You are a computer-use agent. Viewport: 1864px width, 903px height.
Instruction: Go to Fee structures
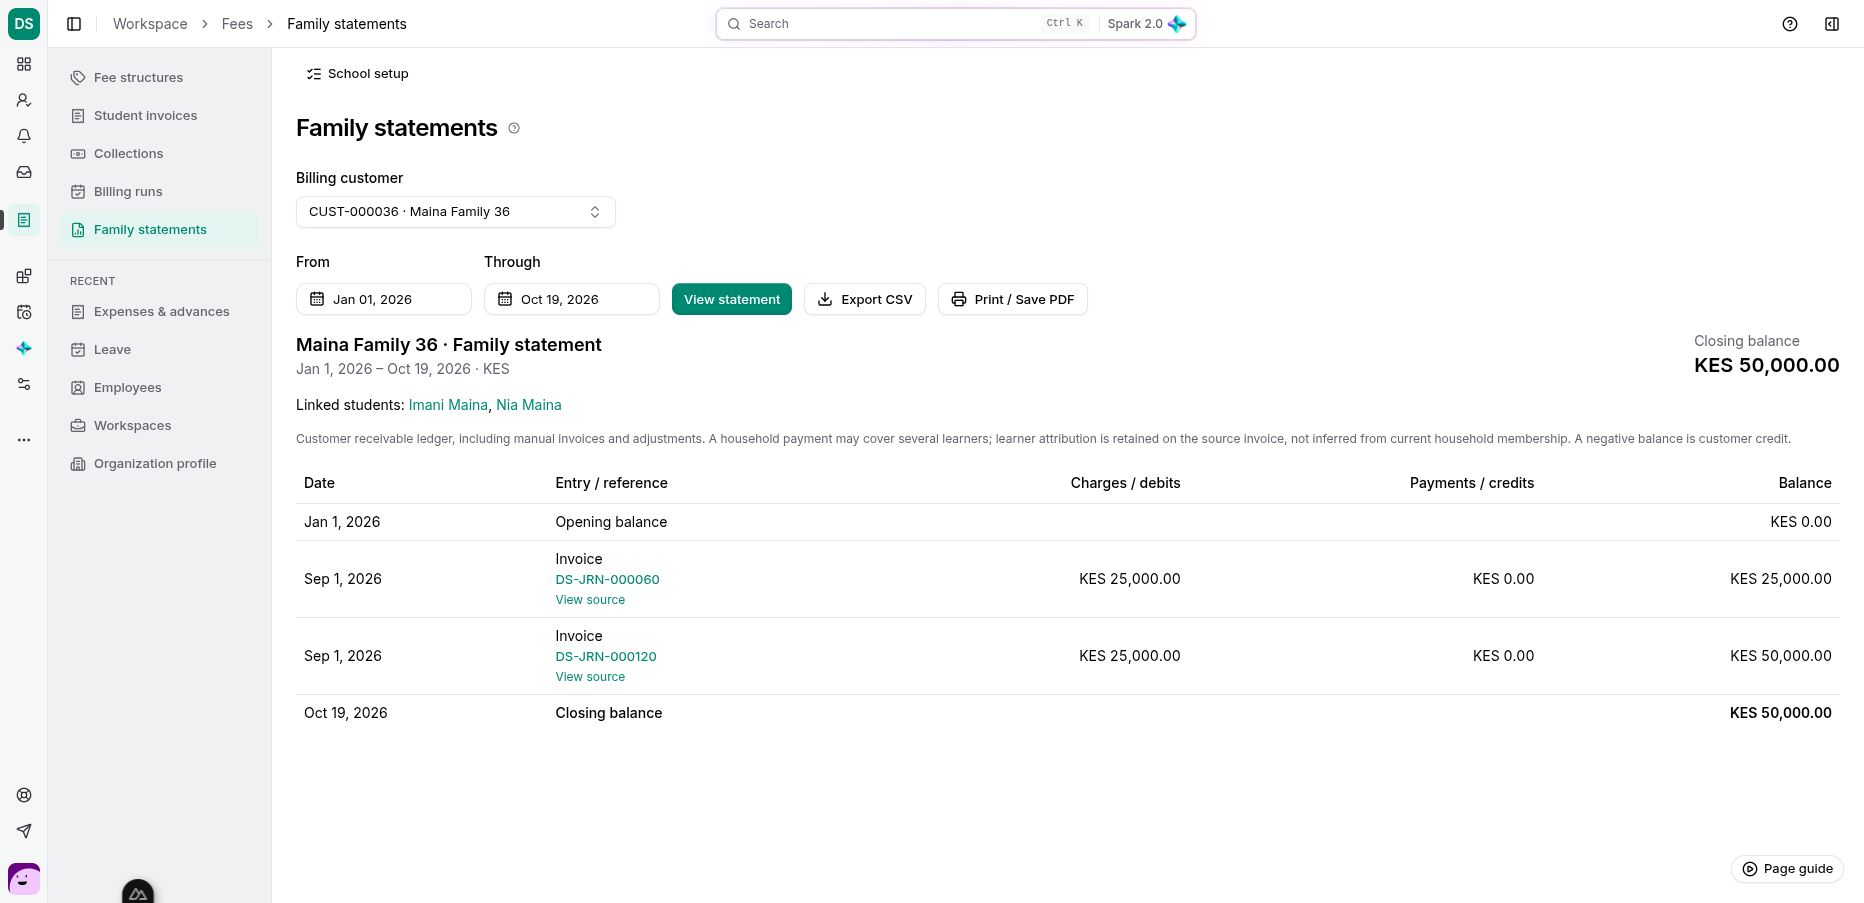click(x=159, y=78)
